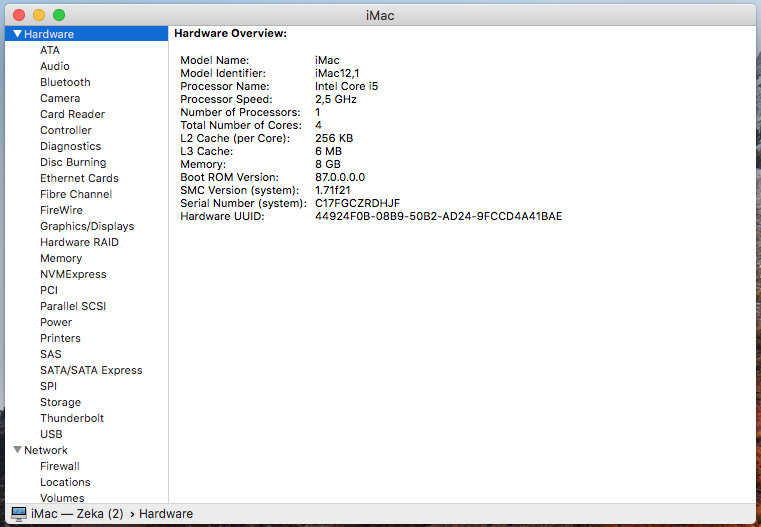Select SPI in the sidebar
The image size is (761, 527).
(x=48, y=386)
